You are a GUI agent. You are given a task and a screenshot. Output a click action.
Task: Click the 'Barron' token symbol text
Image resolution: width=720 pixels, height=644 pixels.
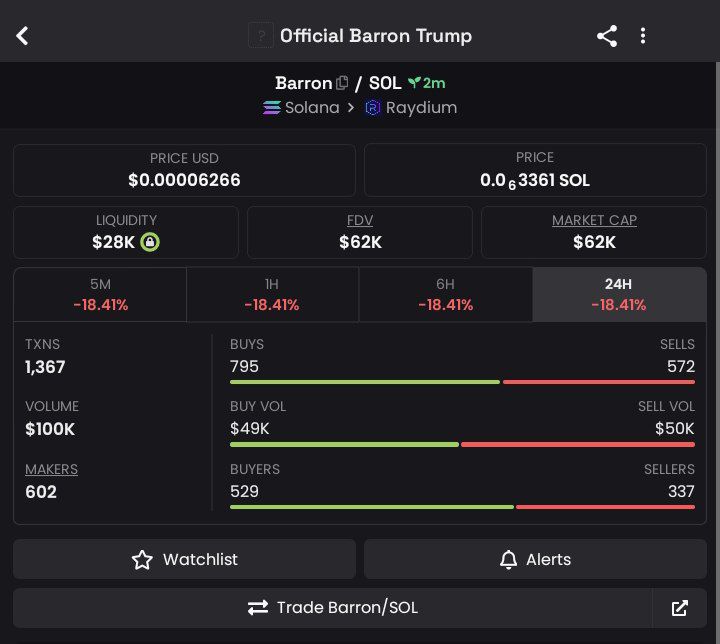304,83
